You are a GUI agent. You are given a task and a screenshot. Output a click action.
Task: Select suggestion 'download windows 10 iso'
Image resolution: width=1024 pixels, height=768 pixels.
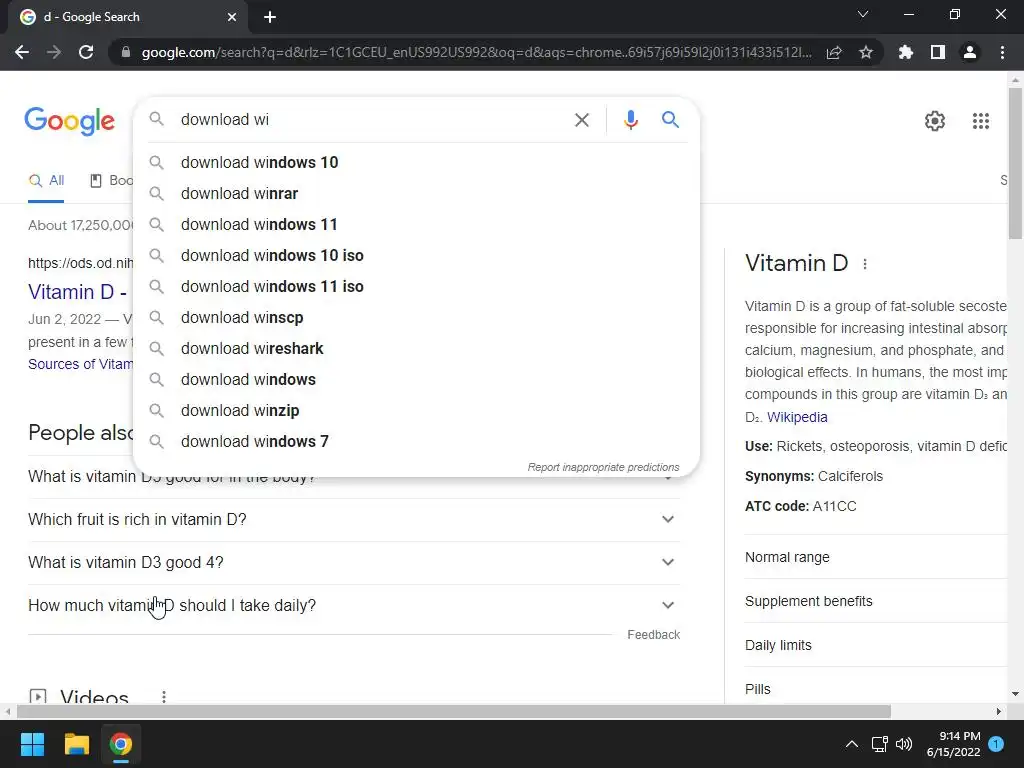point(415,255)
